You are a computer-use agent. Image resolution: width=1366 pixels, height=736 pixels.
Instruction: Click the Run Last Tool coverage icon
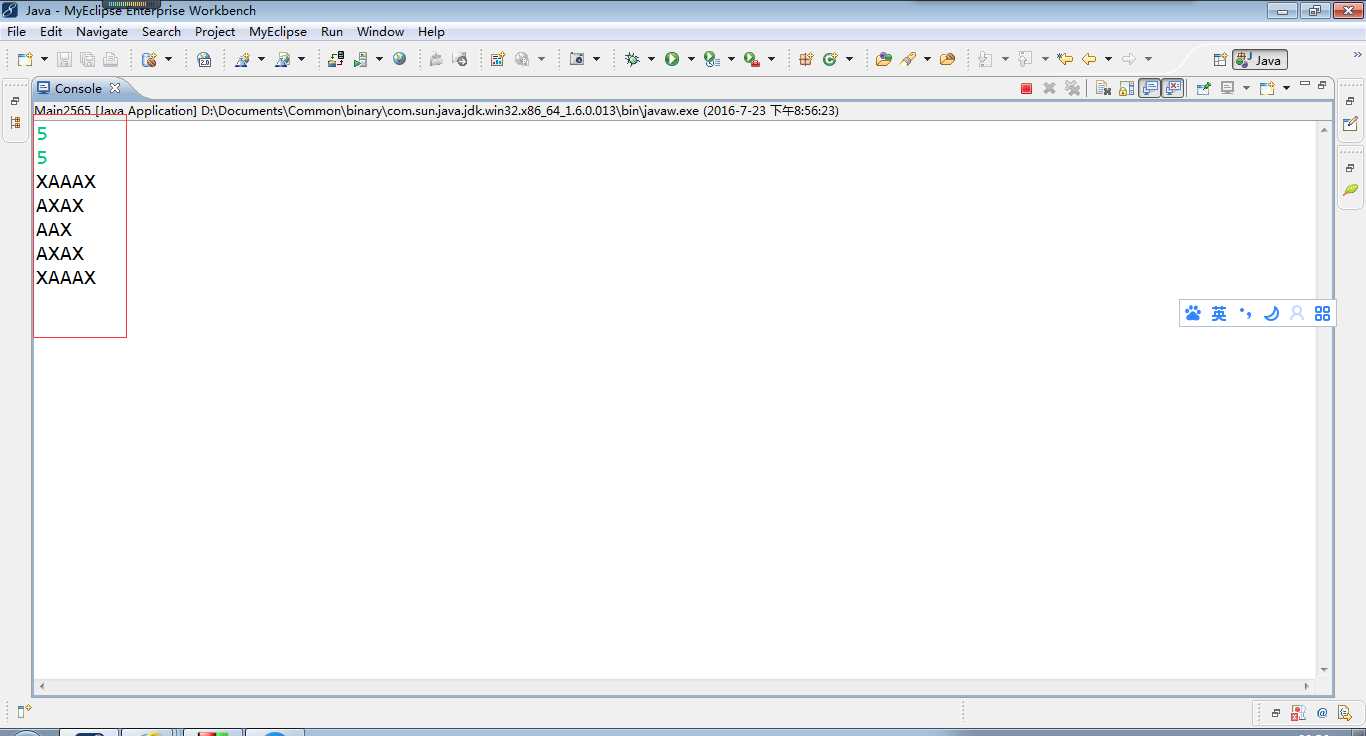pyautogui.click(x=711, y=59)
